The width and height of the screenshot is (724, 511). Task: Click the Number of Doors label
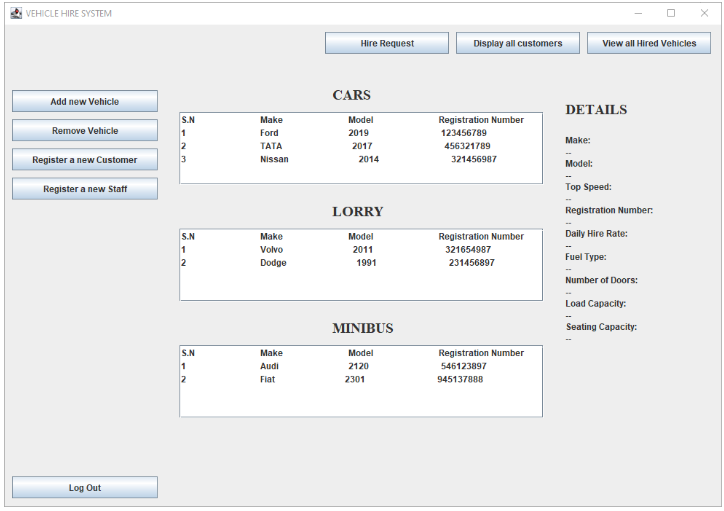click(601, 280)
